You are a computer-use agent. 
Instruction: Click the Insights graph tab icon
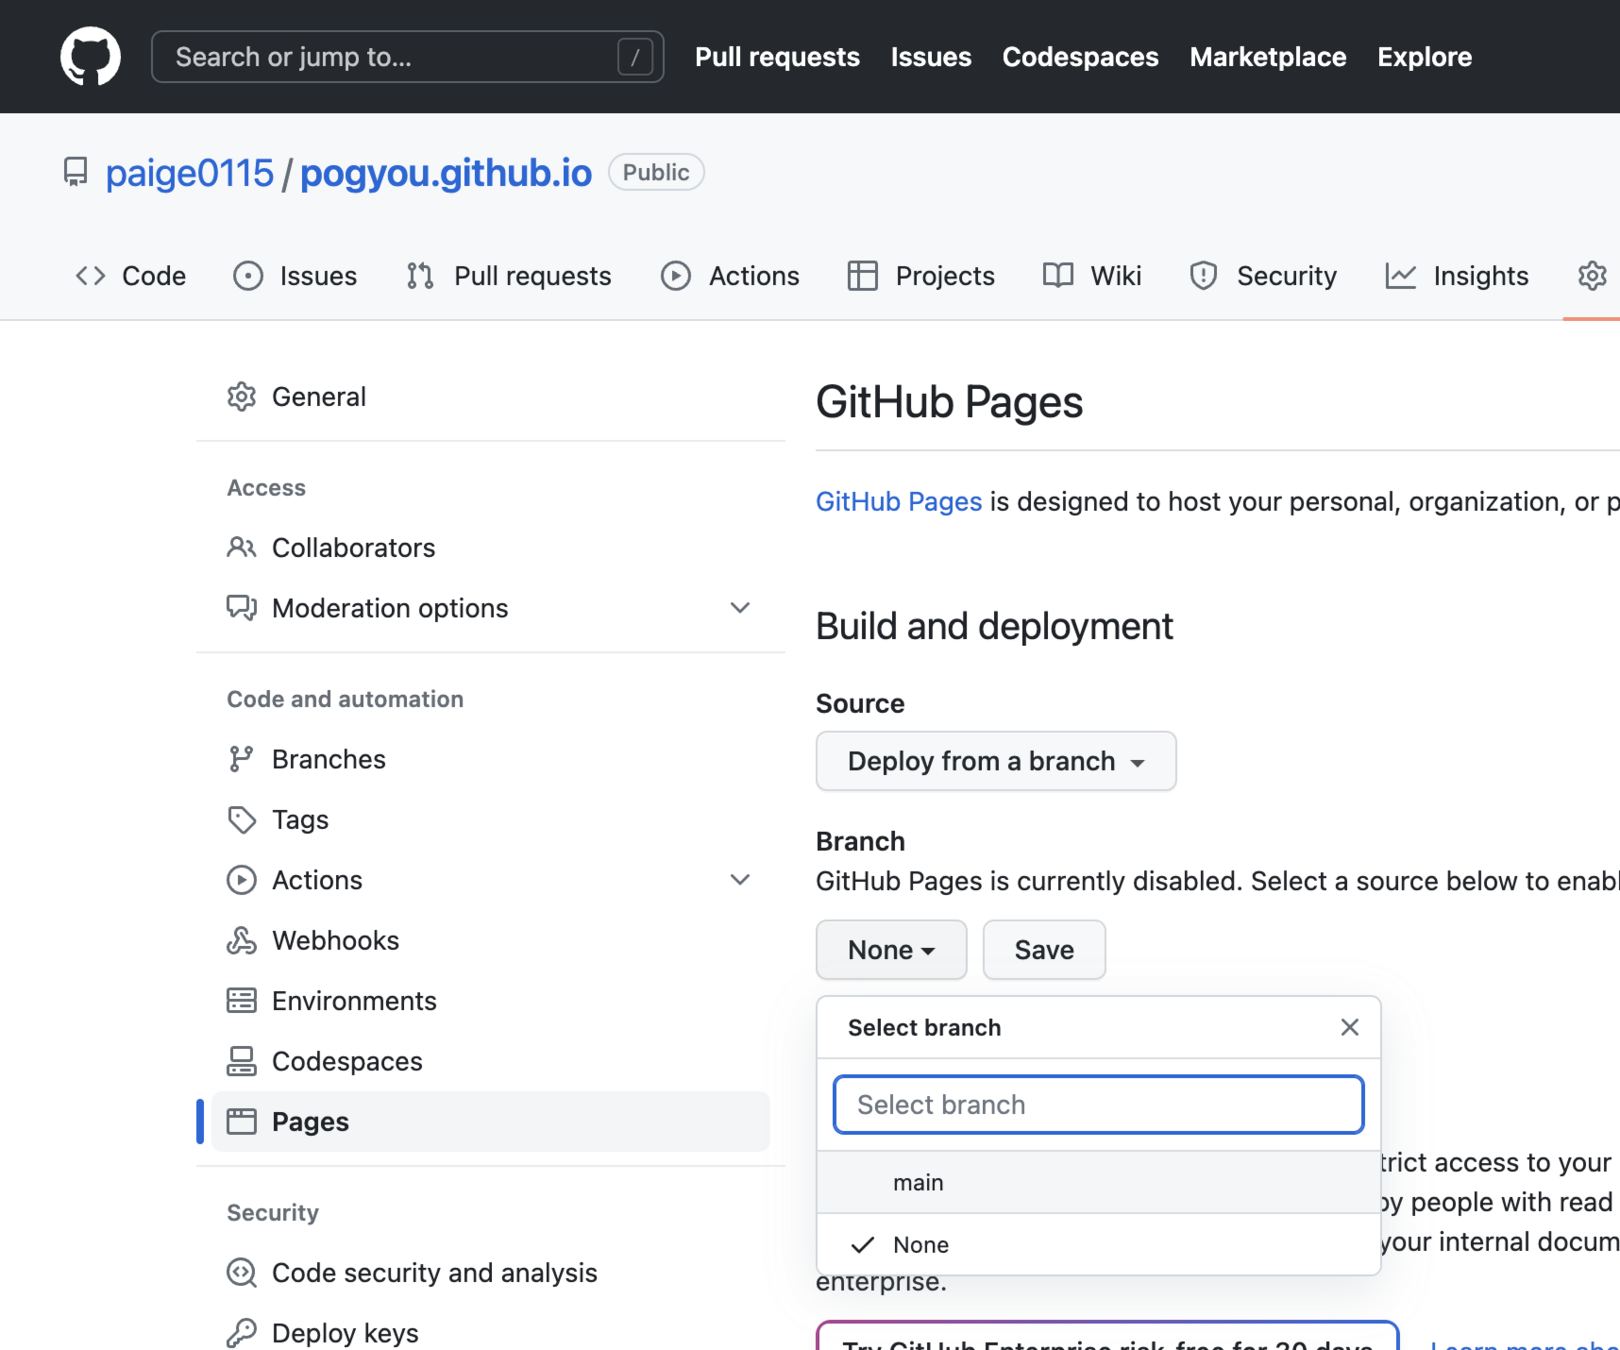[1401, 276]
